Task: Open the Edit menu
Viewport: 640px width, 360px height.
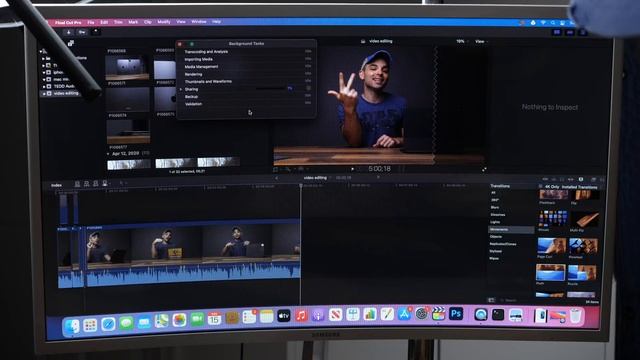Action: [x=104, y=22]
